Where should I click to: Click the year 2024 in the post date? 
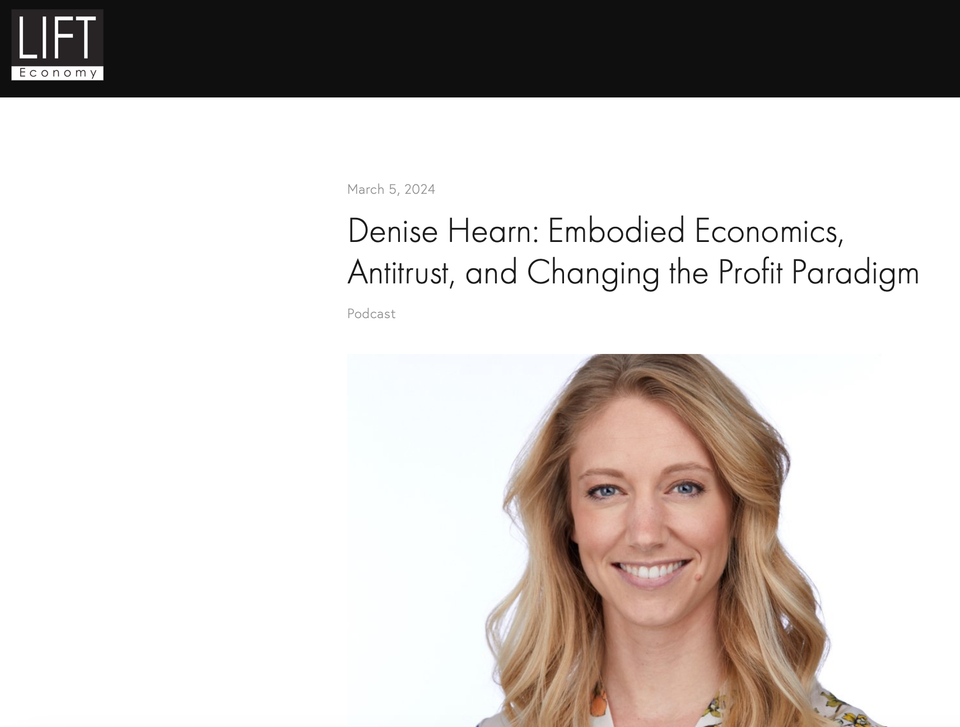pyautogui.click(x=419, y=189)
